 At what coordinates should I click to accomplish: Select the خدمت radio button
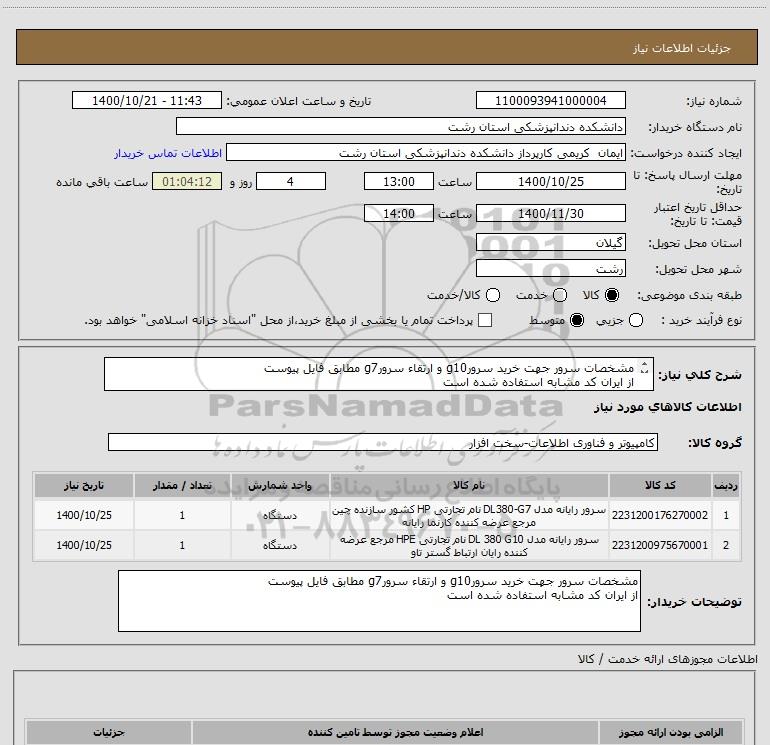[x=560, y=295]
